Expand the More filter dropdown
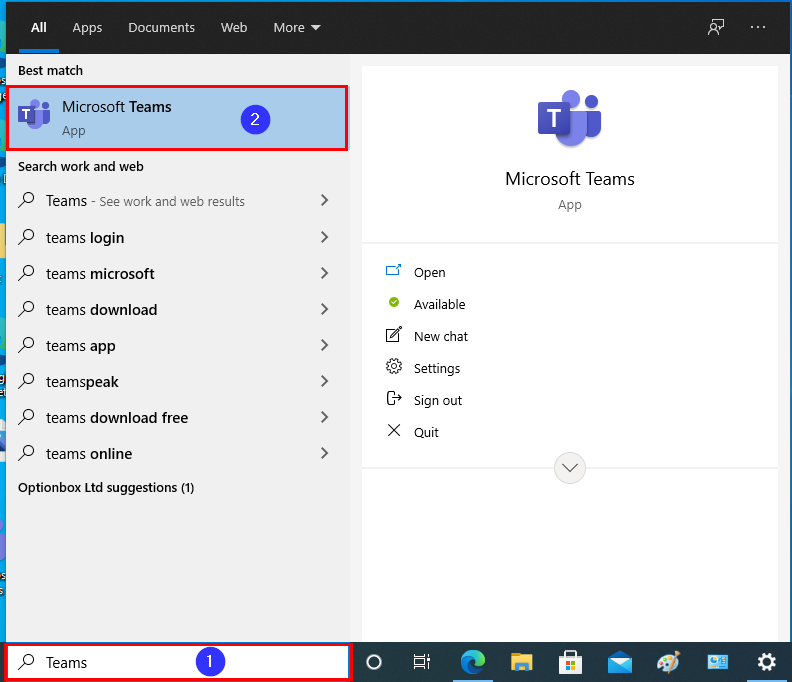Viewport: 792px width, 682px height. coord(296,27)
